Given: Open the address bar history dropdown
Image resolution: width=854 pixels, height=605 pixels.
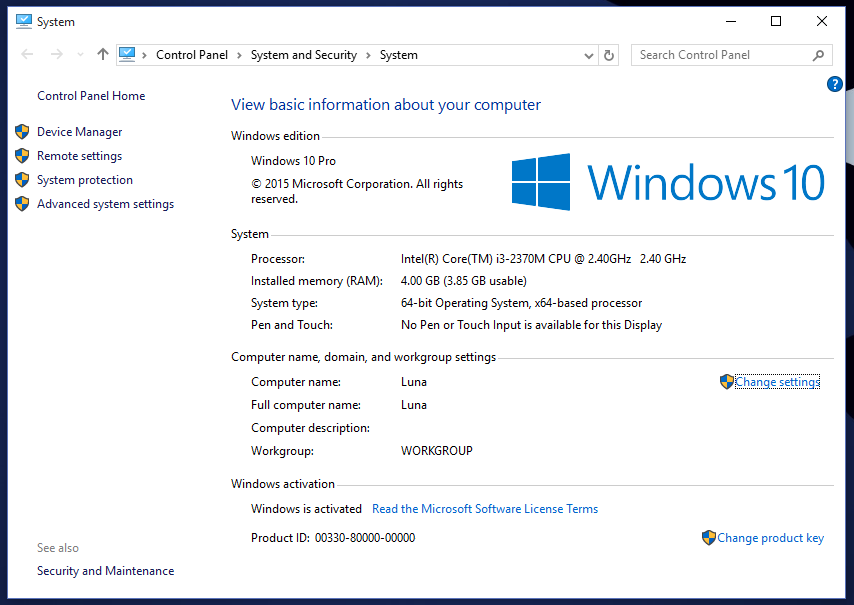Looking at the screenshot, I should 589,56.
